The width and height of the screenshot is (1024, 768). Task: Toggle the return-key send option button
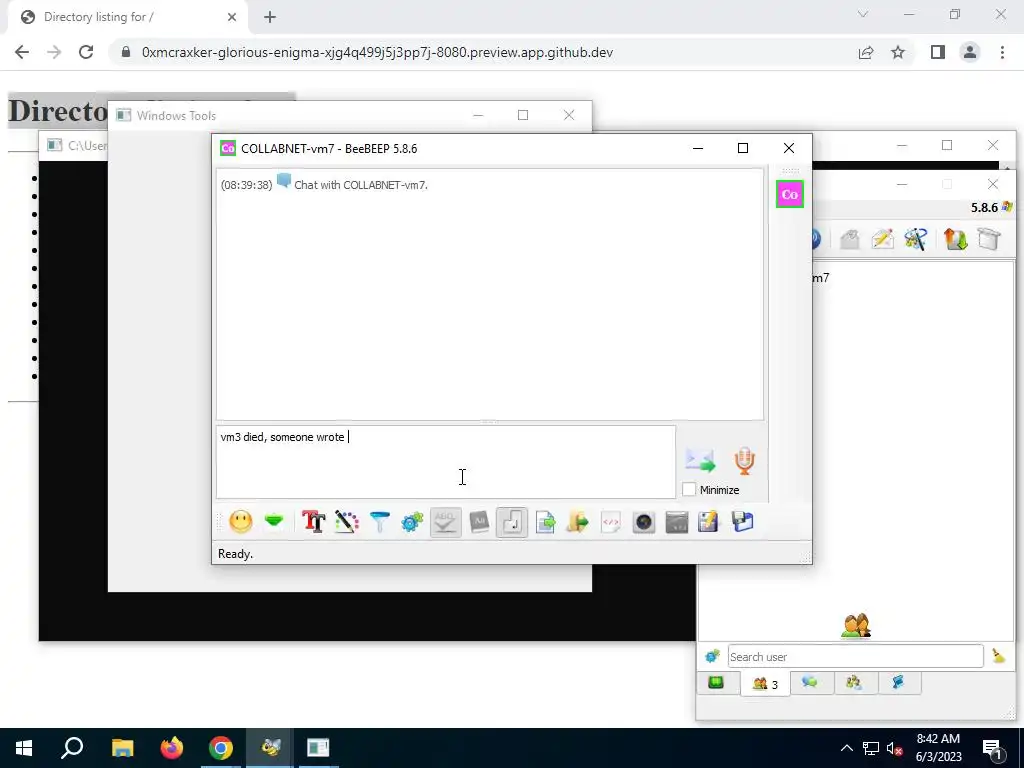pos(512,522)
